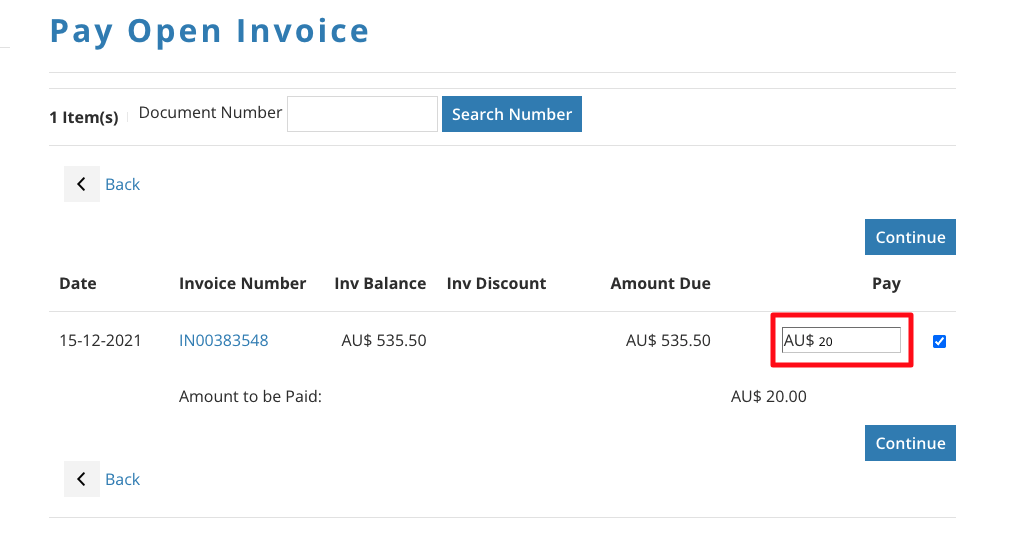
Task: Click the back chevron icon above the invoice table
Action: coord(81,184)
